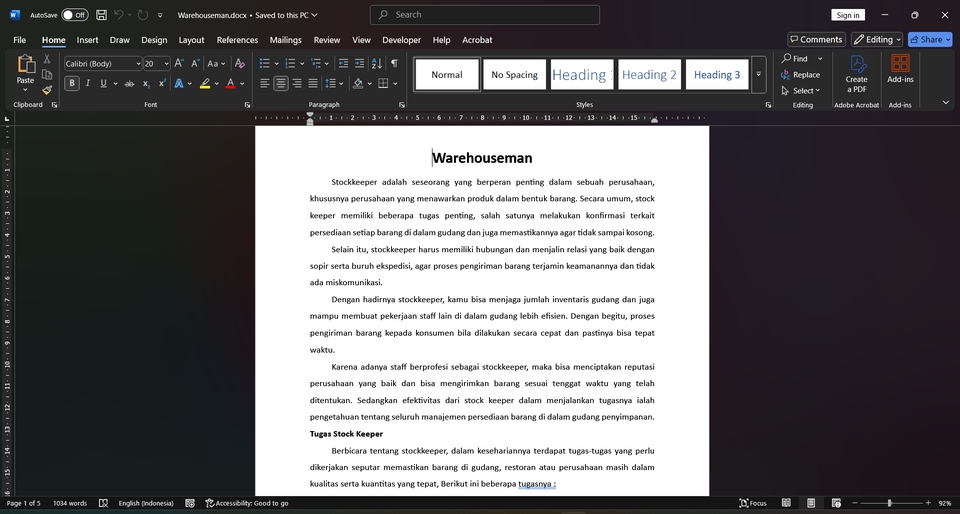Clear all formatting icon
The height and width of the screenshot is (514, 960).
coord(240,63)
